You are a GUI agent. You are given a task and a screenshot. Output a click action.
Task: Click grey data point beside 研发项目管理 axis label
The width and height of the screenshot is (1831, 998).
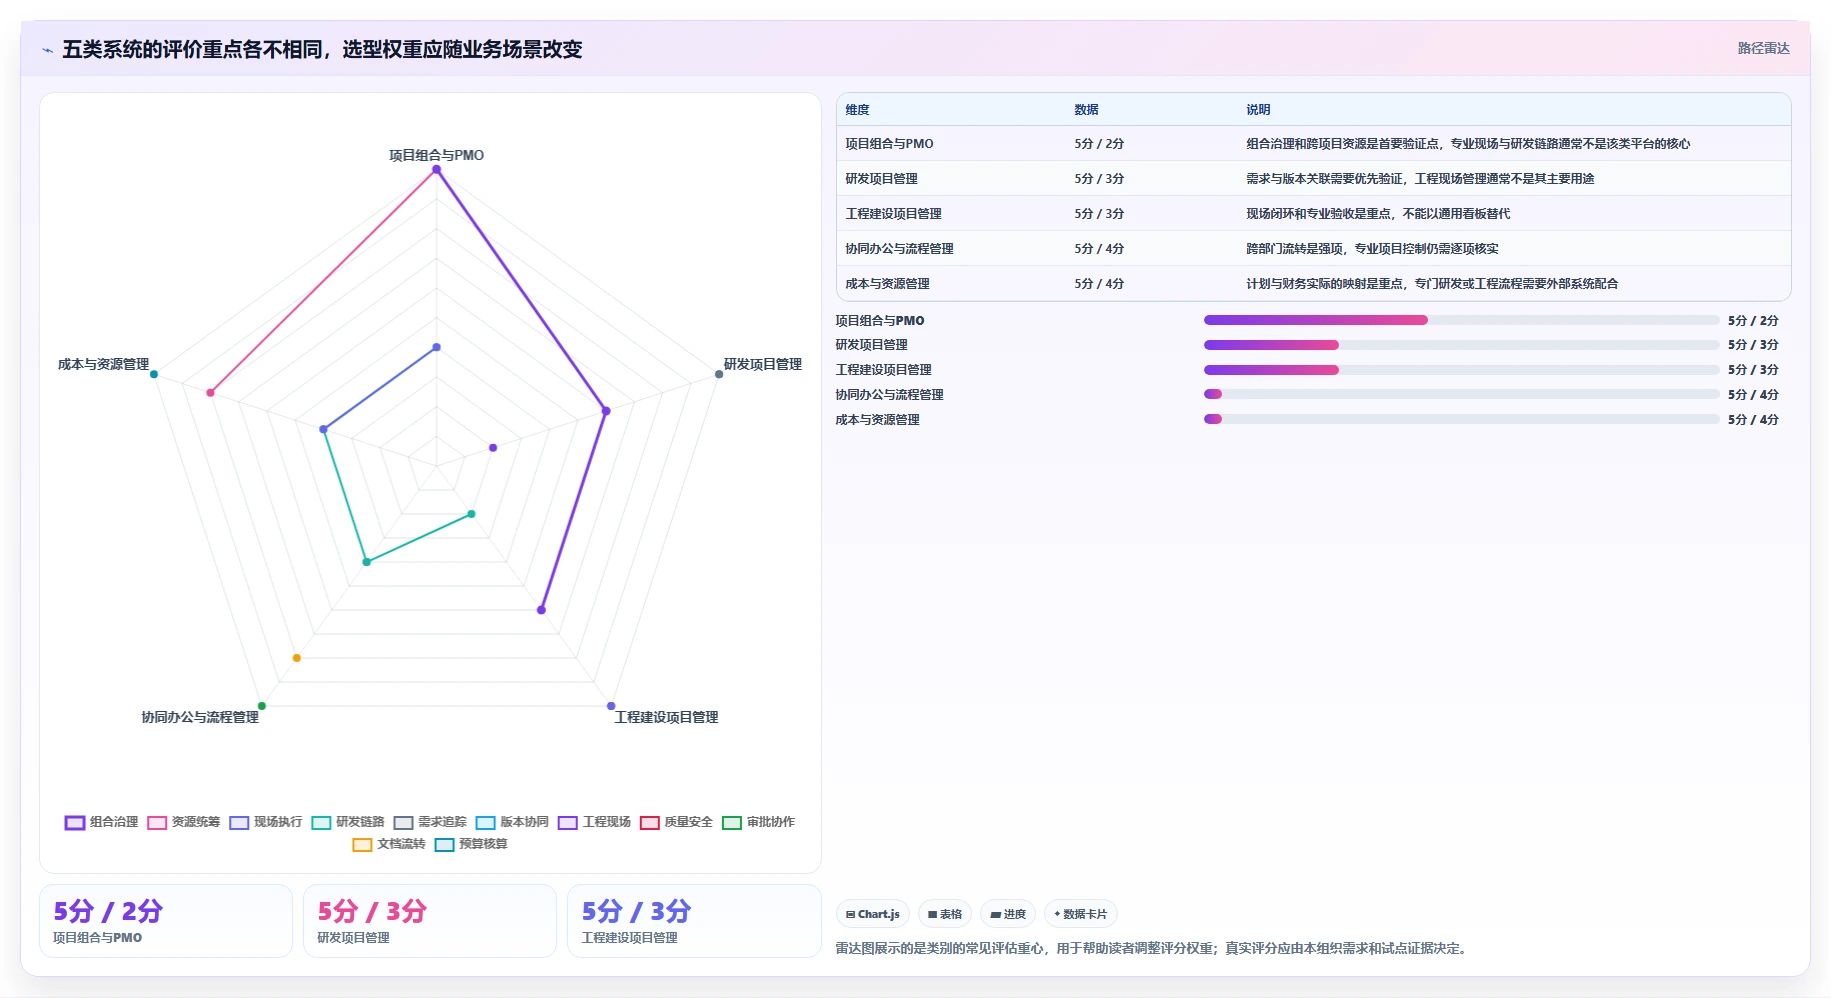point(719,374)
